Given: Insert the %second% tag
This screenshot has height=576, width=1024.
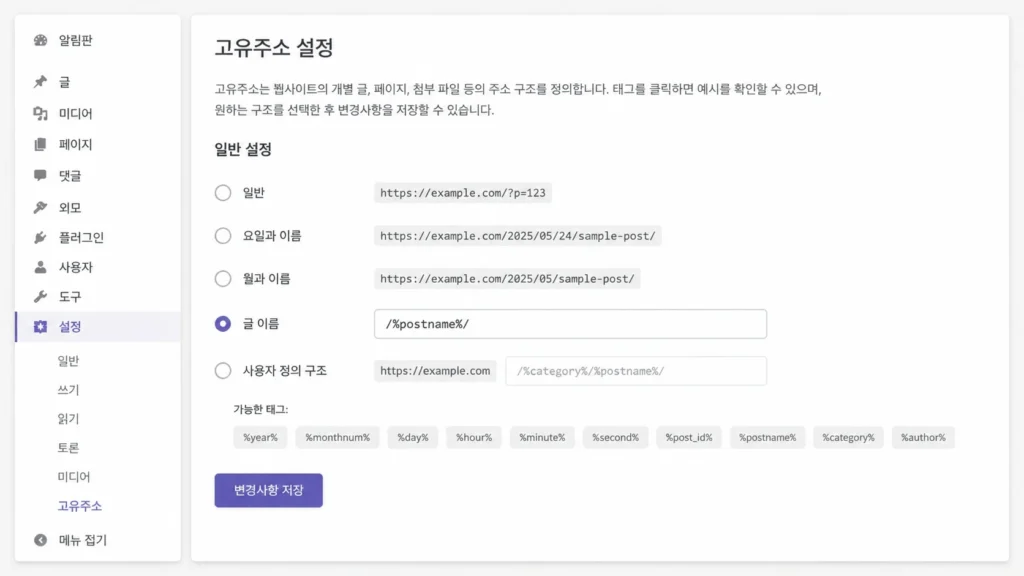Looking at the screenshot, I should 615,438.
